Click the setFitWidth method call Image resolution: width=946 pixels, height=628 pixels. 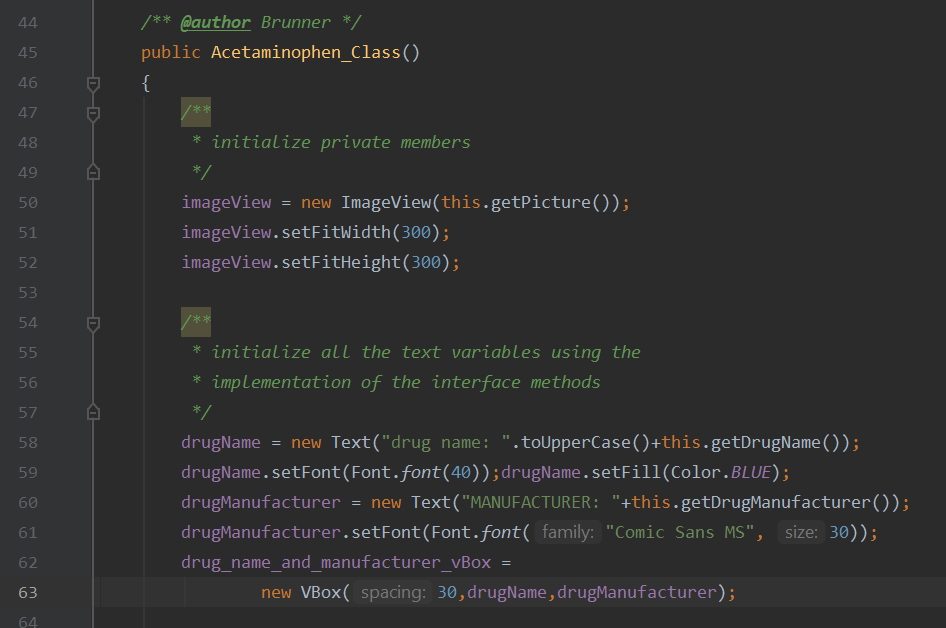tap(336, 232)
